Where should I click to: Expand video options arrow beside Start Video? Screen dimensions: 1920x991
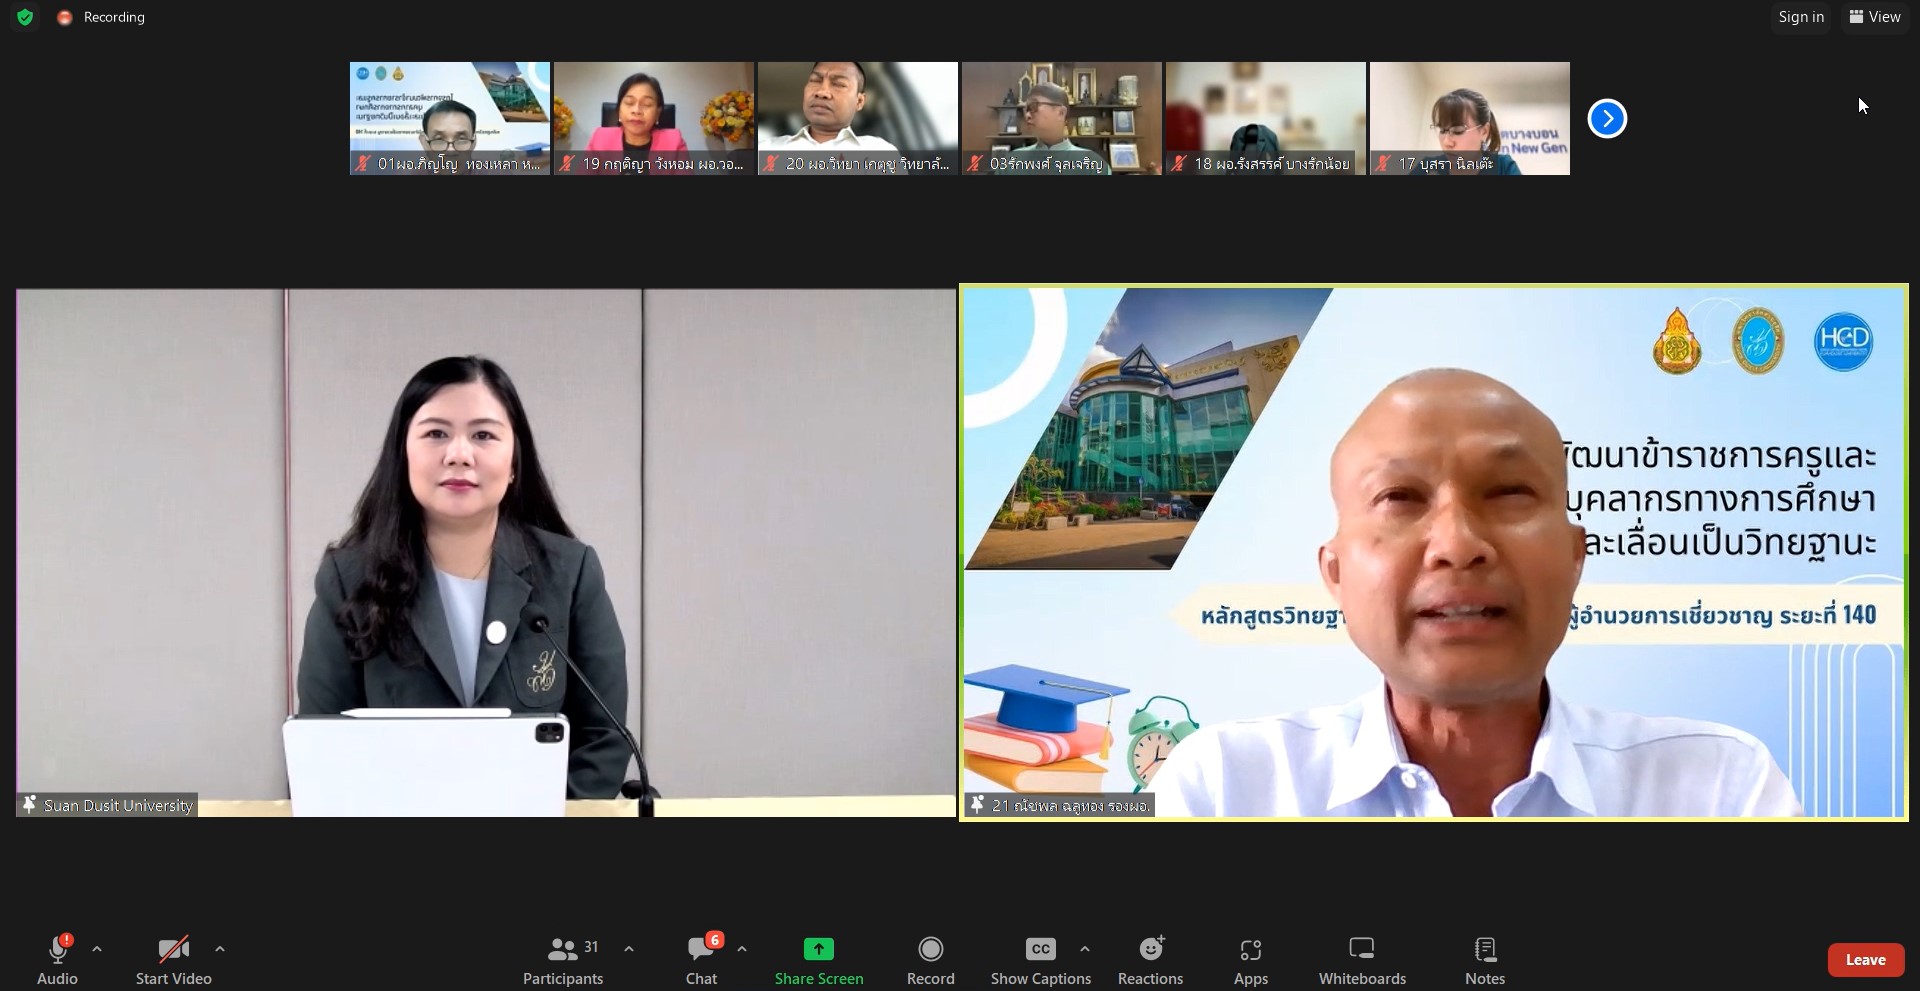[220, 949]
